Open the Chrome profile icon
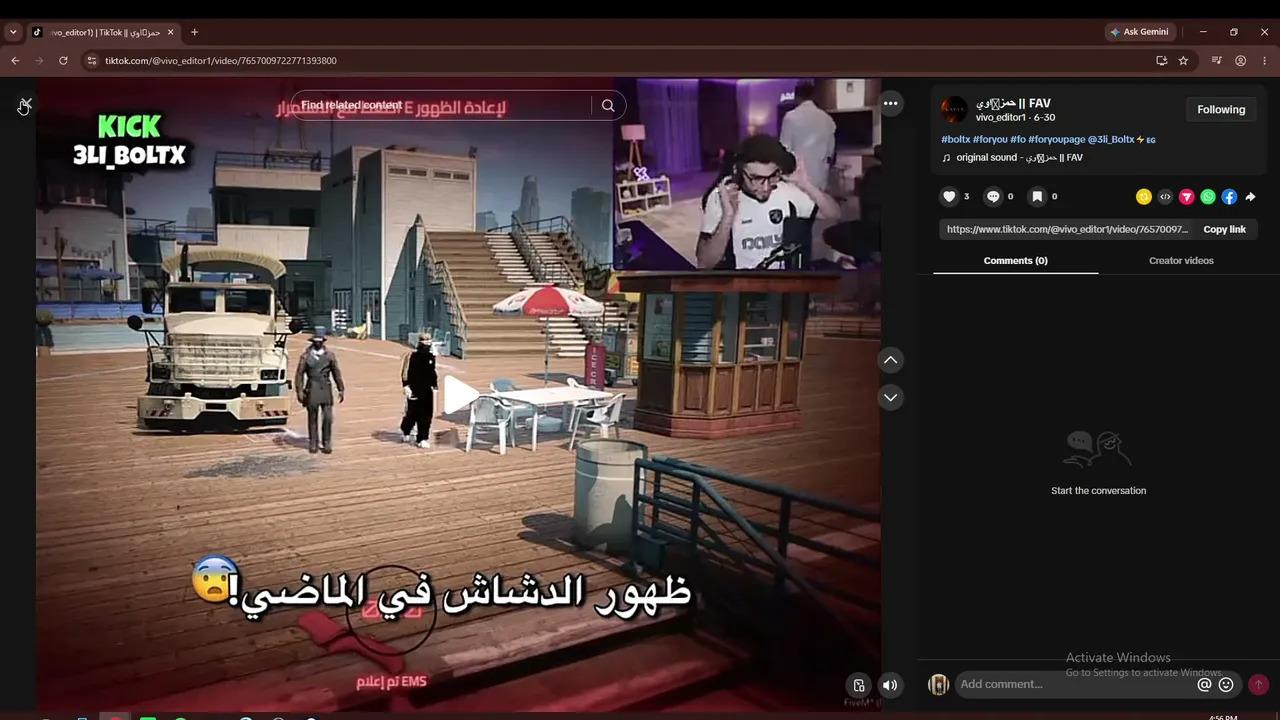This screenshot has height=720, width=1280. [1240, 61]
